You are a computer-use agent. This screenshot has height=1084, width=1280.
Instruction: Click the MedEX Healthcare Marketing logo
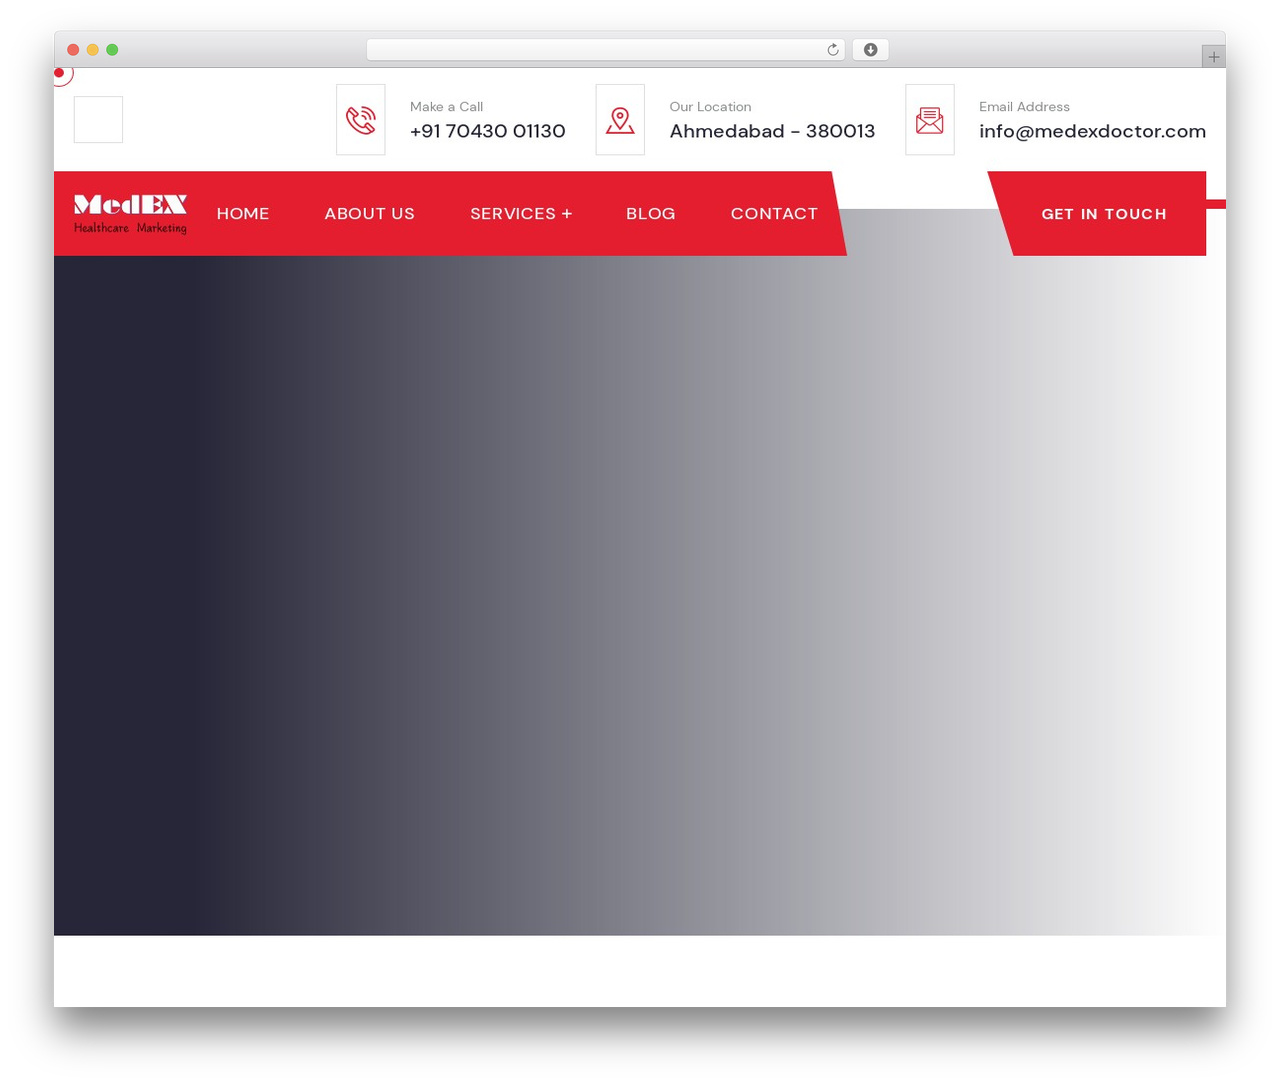point(130,214)
